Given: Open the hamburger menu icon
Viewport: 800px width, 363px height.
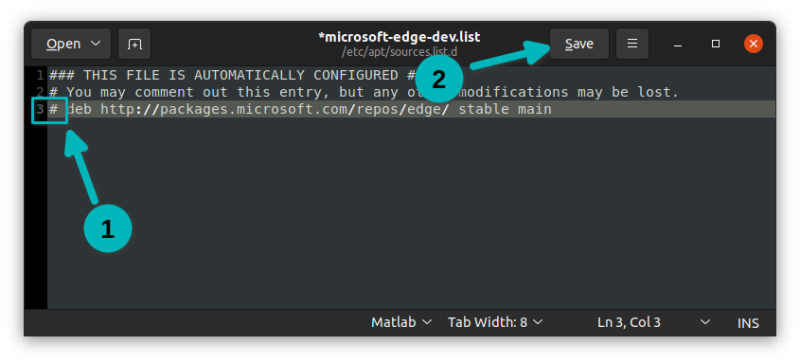Looking at the screenshot, I should click(632, 44).
